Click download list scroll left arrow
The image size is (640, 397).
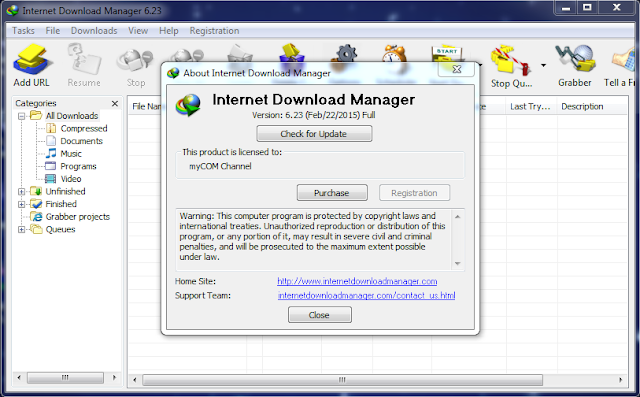[x=135, y=380]
